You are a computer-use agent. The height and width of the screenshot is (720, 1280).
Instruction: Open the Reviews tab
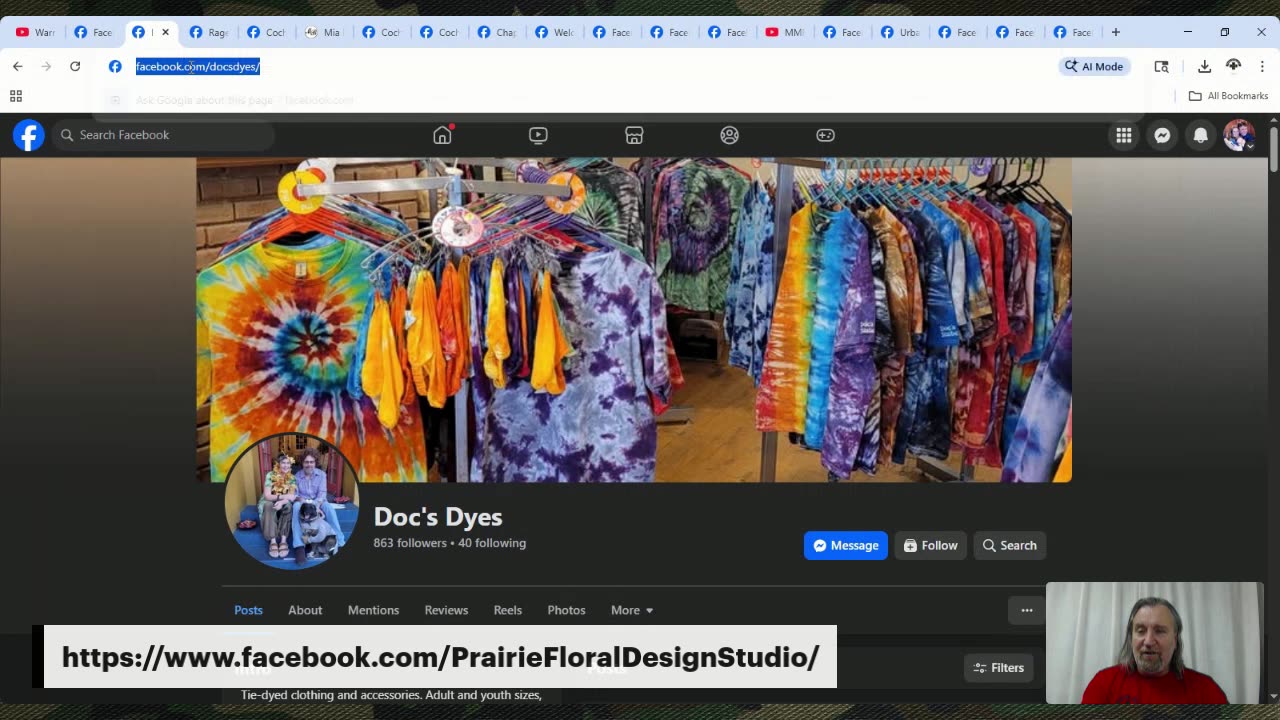tap(446, 610)
